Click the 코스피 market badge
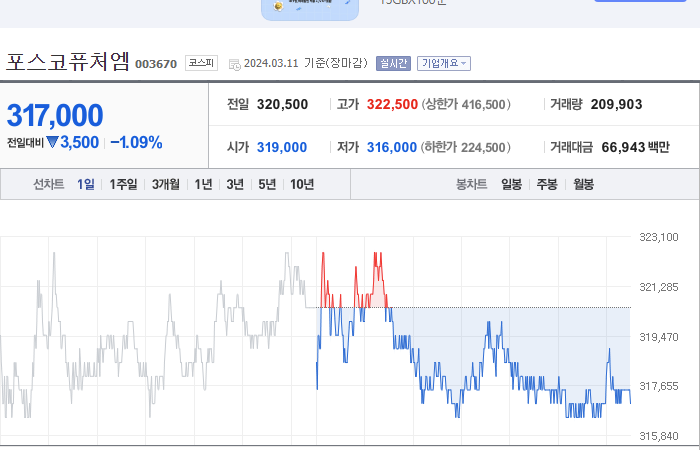The width and height of the screenshot is (700, 450). 201,63
